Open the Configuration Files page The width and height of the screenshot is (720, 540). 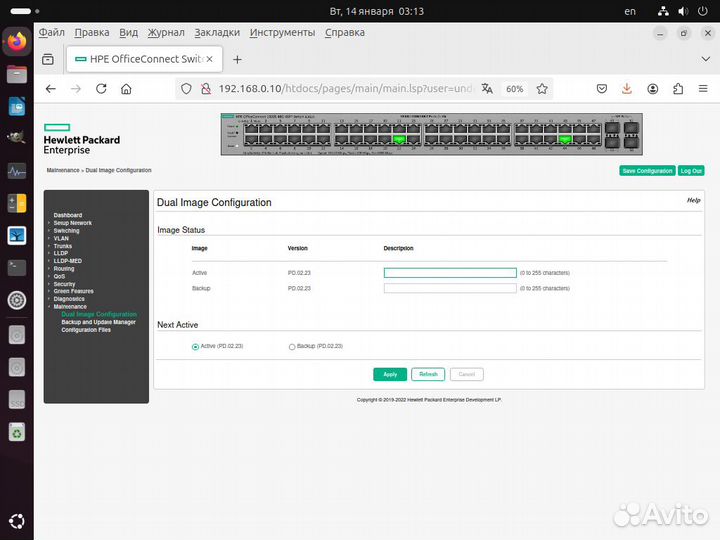86,330
